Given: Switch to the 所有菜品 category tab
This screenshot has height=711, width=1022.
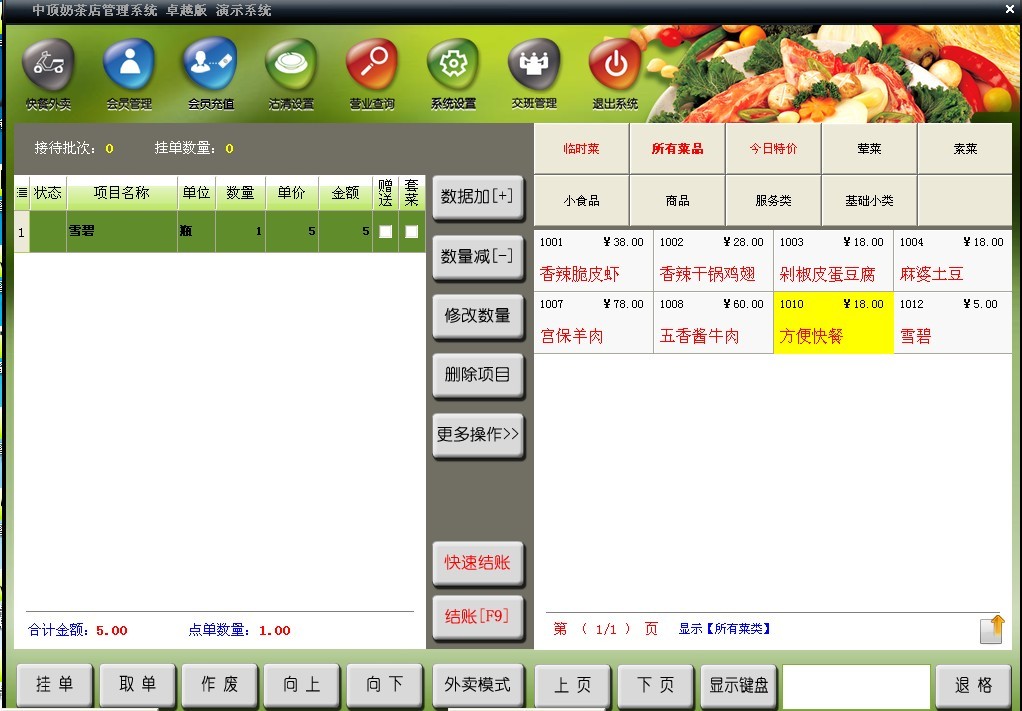Looking at the screenshot, I should [x=677, y=149].
